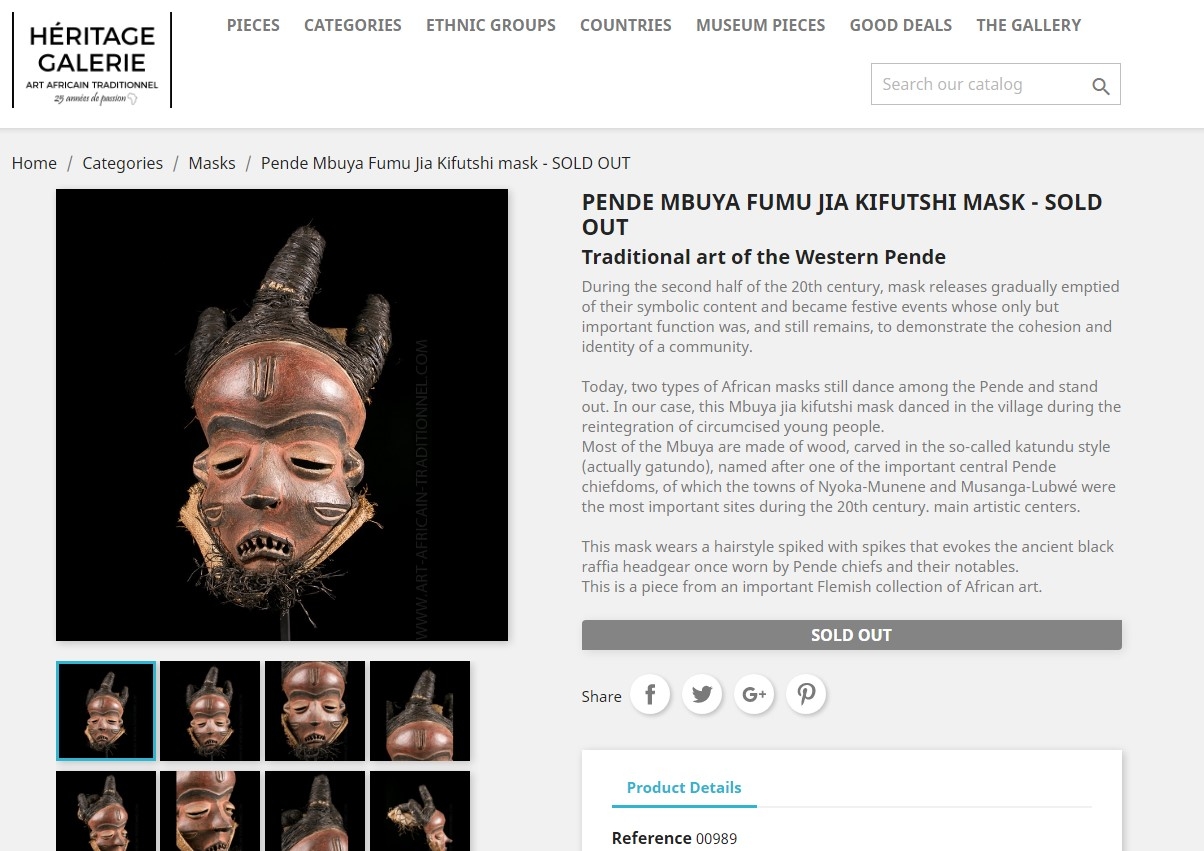Pin the mask on Pinterest
This screenshot has width=1204, height=851.
(806, 694)
